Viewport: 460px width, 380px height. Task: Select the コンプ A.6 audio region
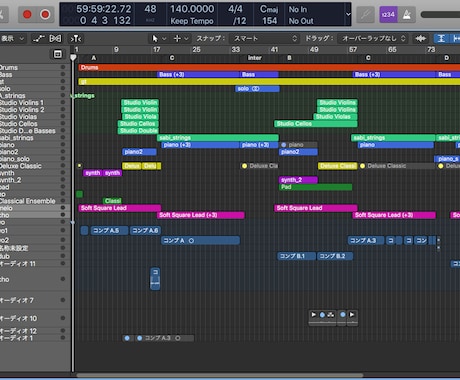click(145, 230)
